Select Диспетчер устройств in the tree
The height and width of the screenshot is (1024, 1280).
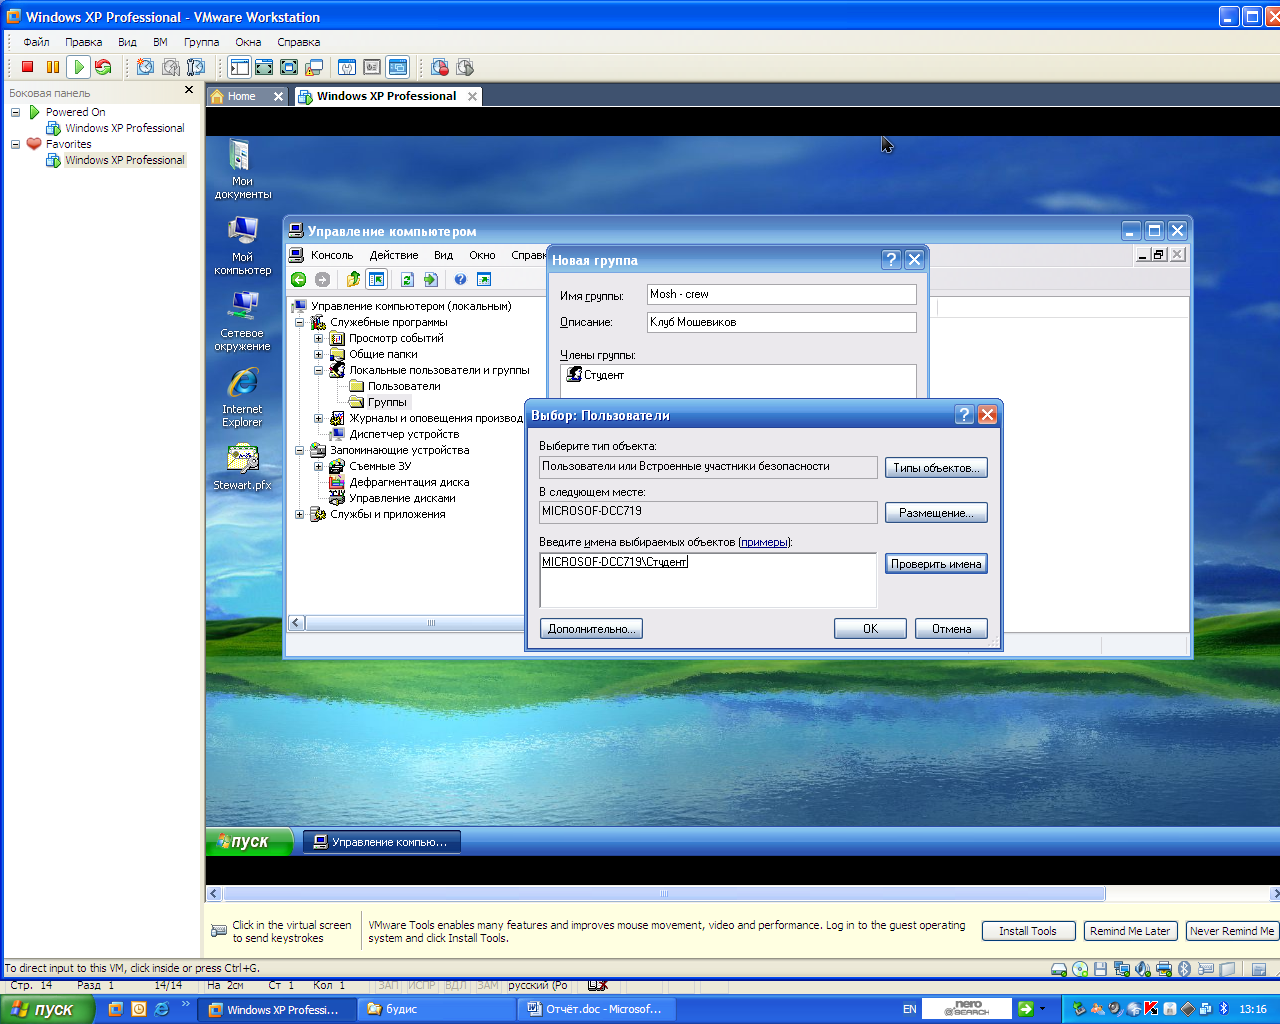[x=404, y=435]
